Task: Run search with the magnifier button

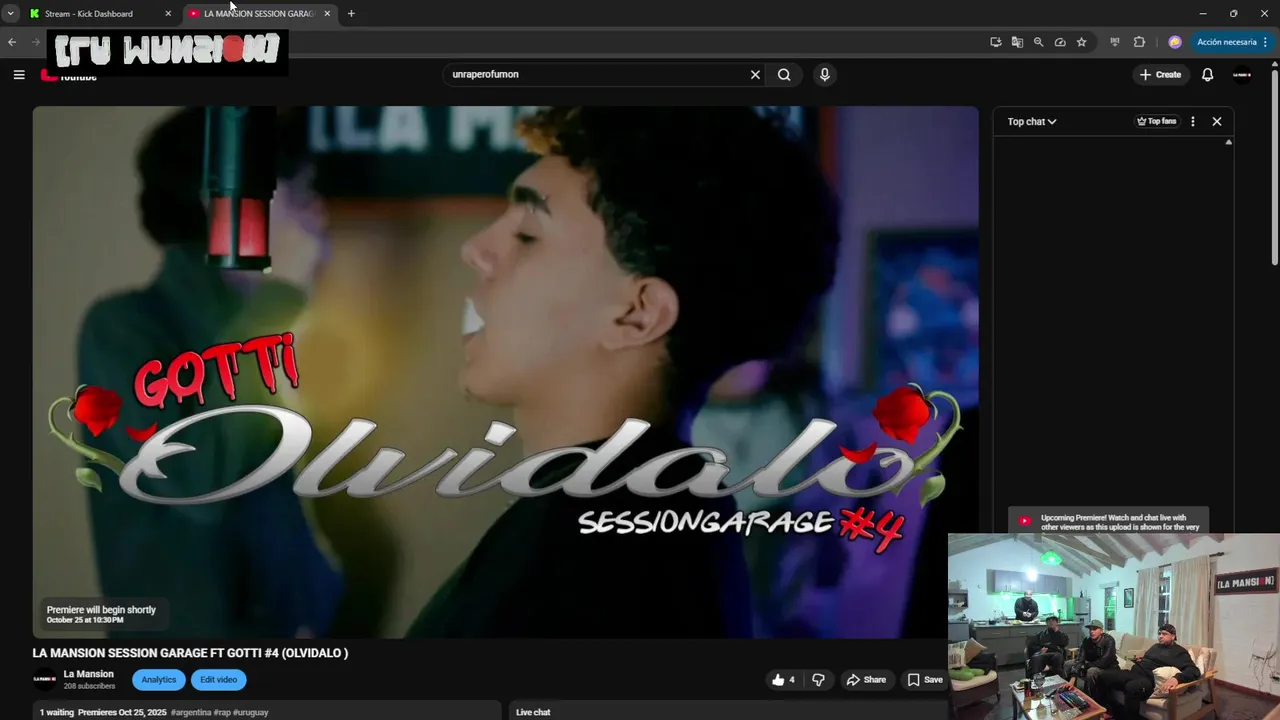Action: 784,75
